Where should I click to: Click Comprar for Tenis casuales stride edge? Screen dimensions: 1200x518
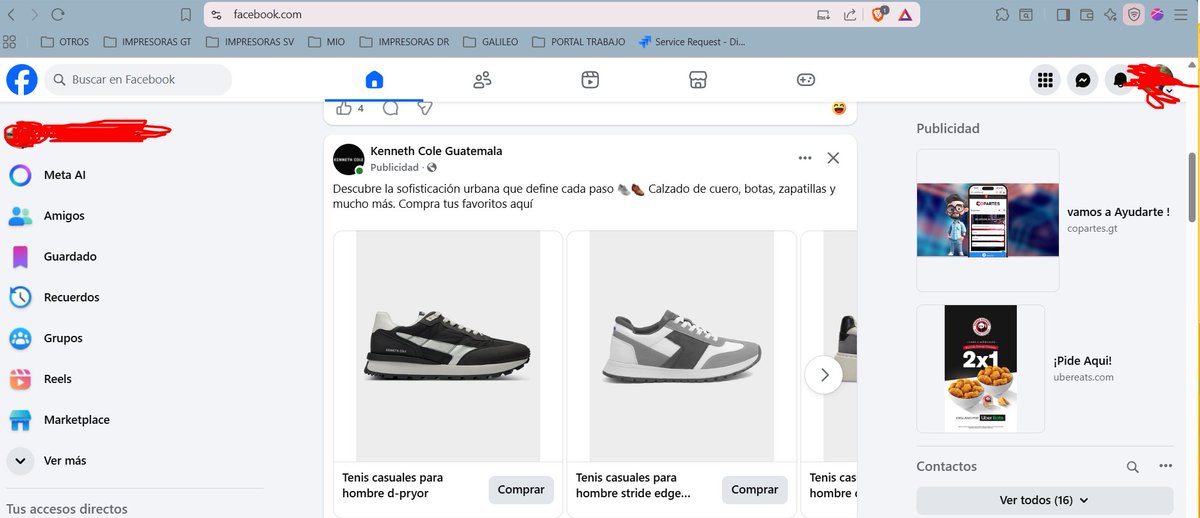[x=755, y=490]
